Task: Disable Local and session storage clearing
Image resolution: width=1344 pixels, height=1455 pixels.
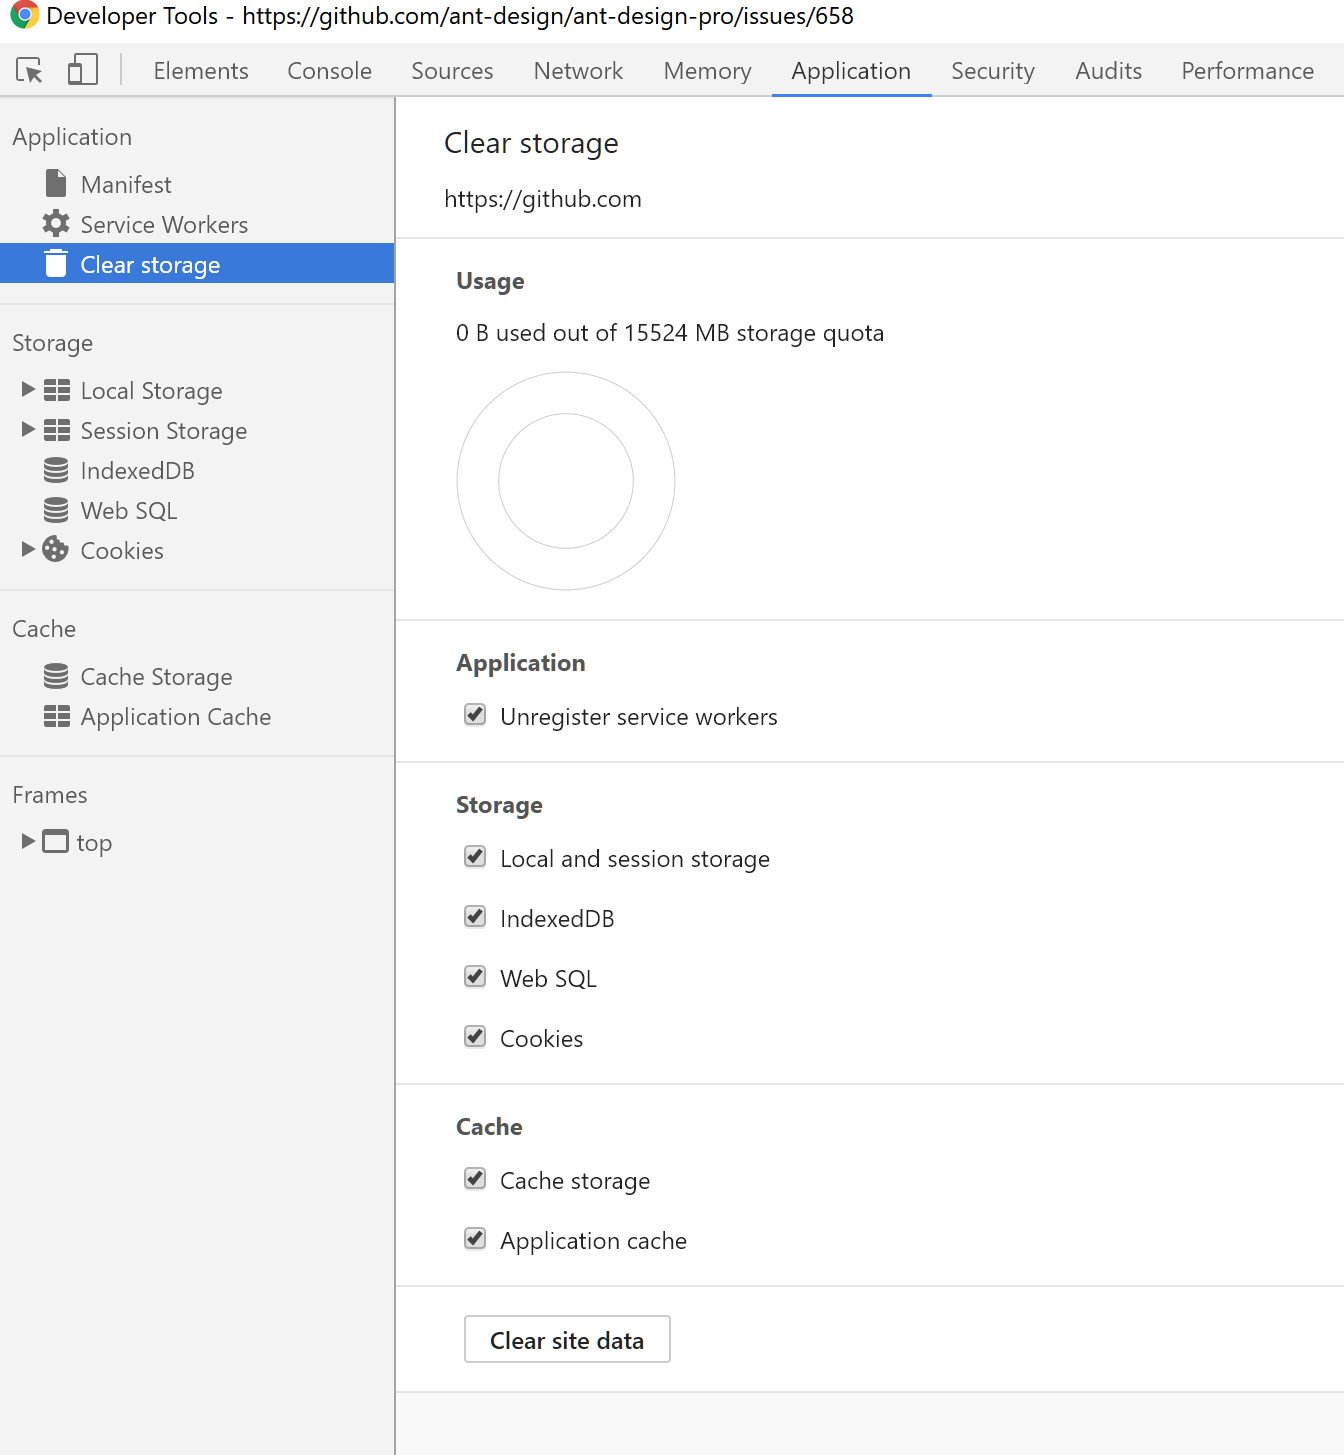Action: coord(475,857)
